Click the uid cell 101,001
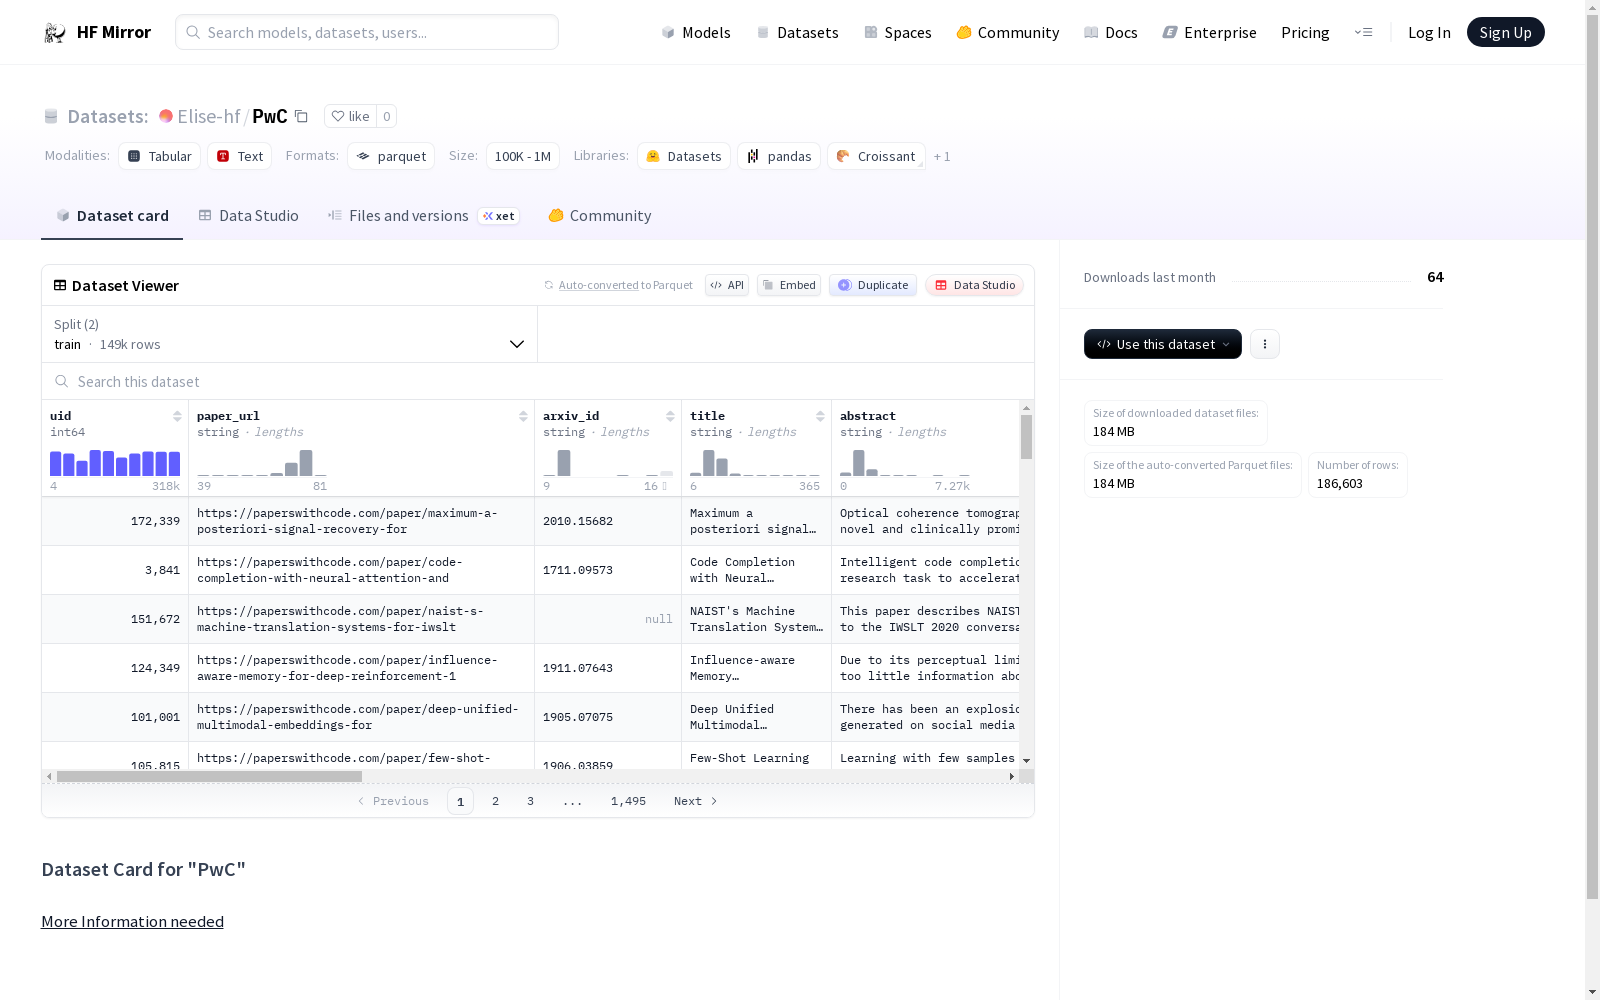 pyautogui.click(x=115, y=717)
